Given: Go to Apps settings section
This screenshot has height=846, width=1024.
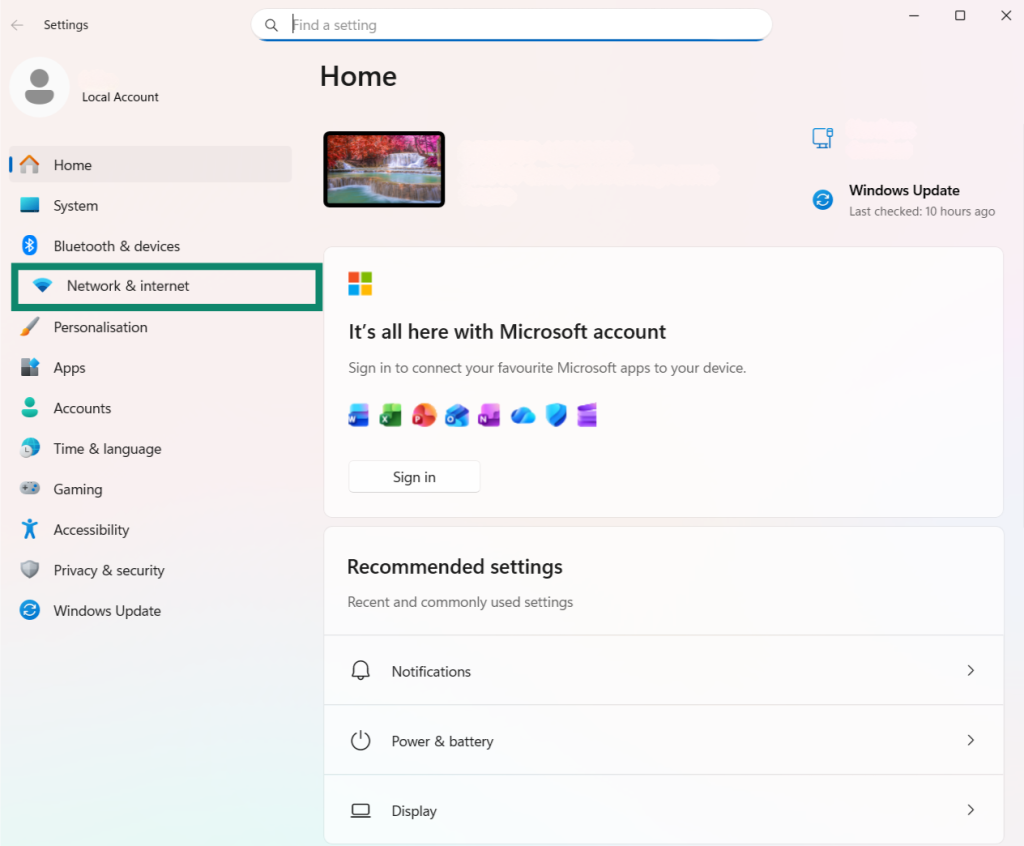Looking at the screenshot, I should click(x=70, y=368).
